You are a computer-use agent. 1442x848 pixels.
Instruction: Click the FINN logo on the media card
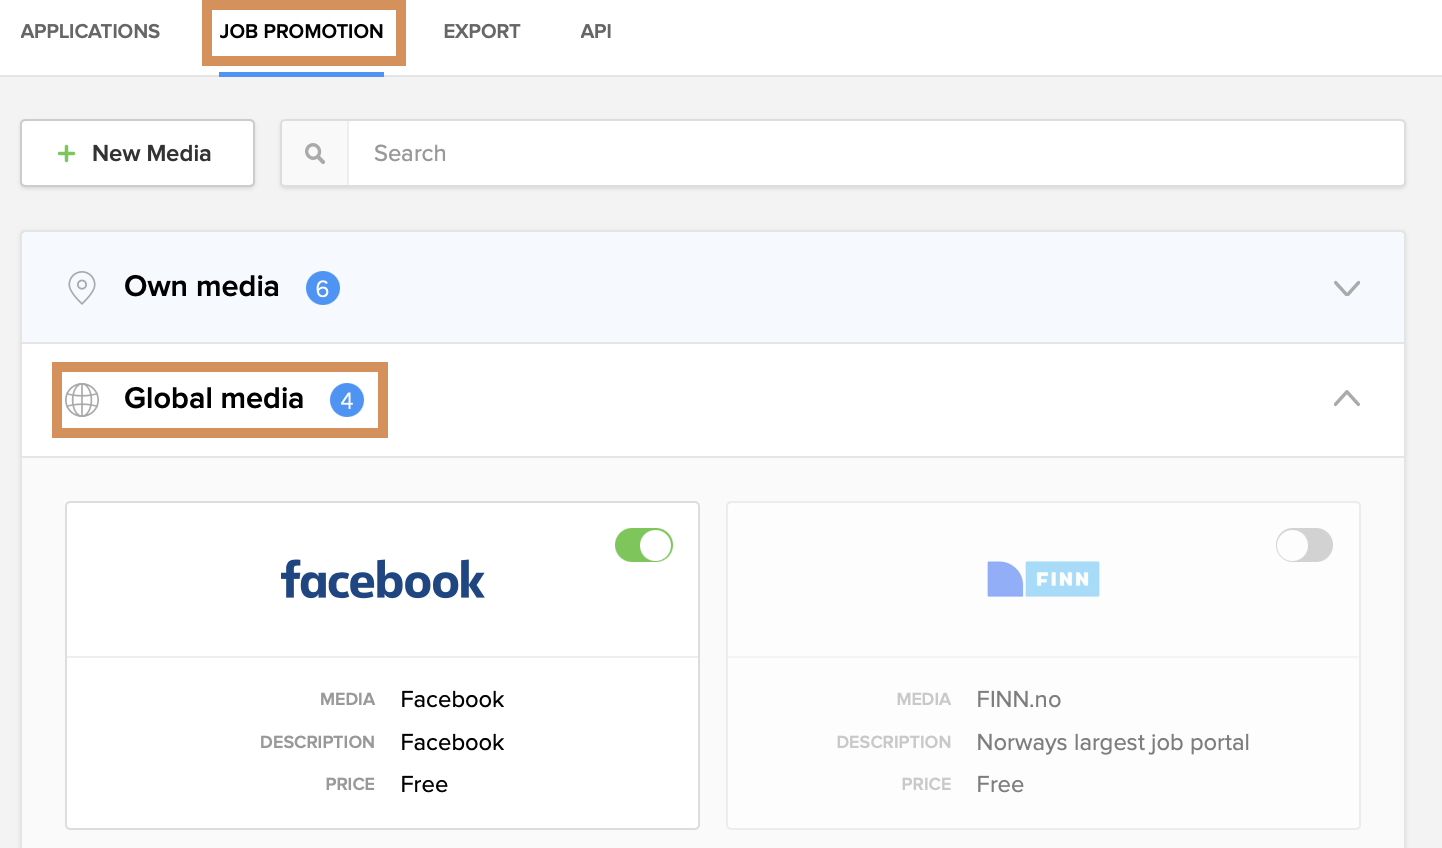(1043, 579)
